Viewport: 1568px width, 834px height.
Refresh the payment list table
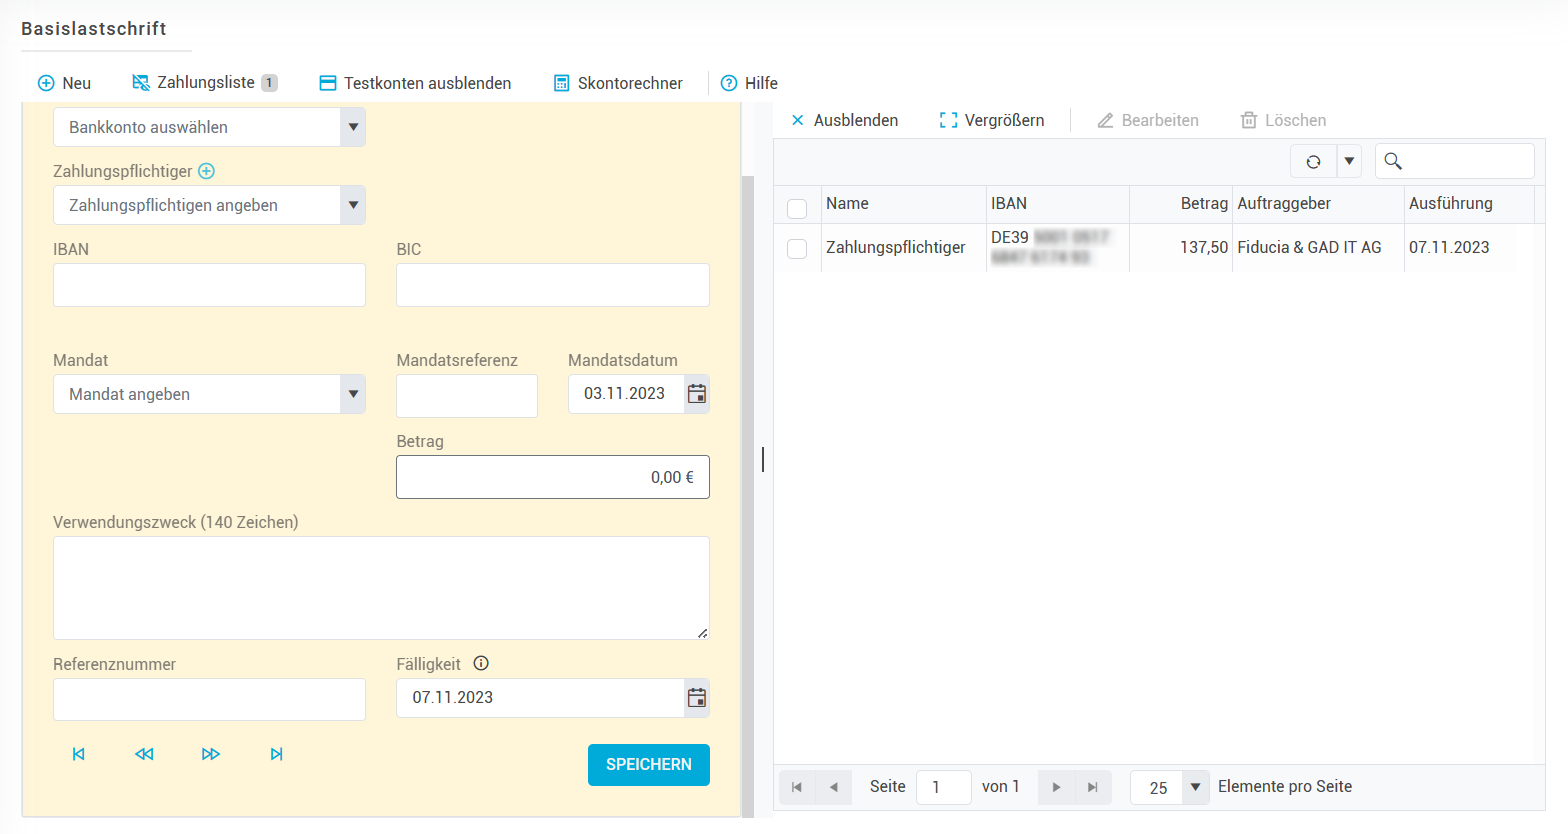pyautogui.click(x=1313, y=161)
